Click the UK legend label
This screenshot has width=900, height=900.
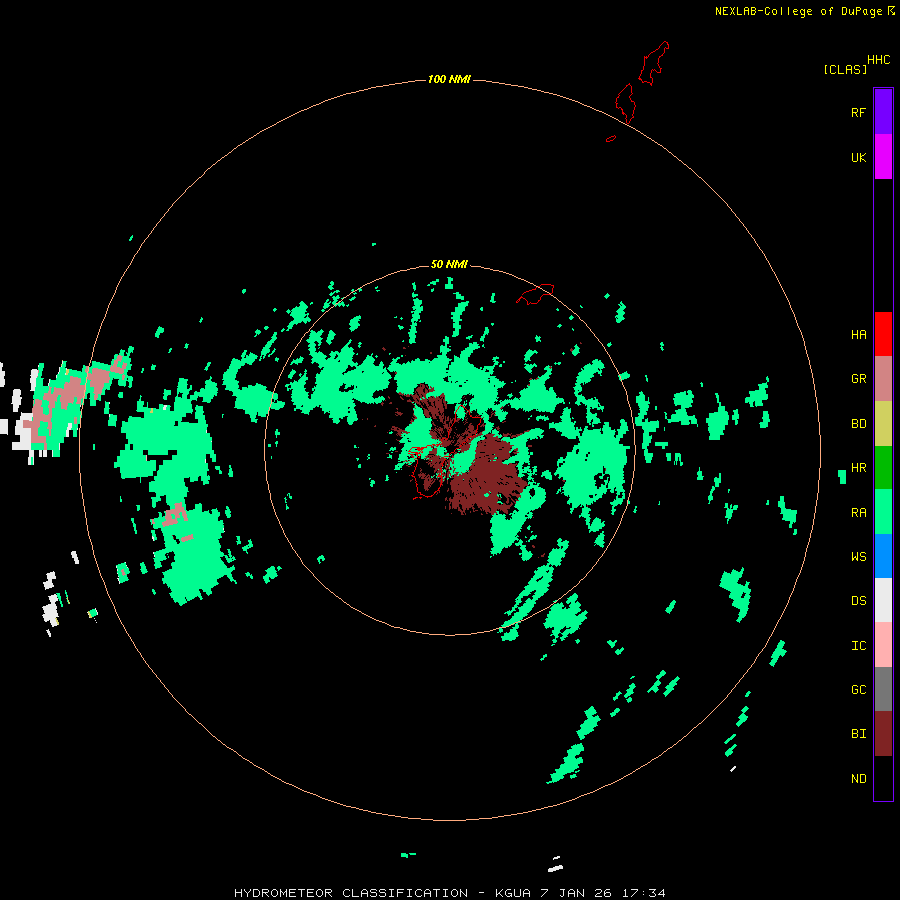(x=858, y=157)
